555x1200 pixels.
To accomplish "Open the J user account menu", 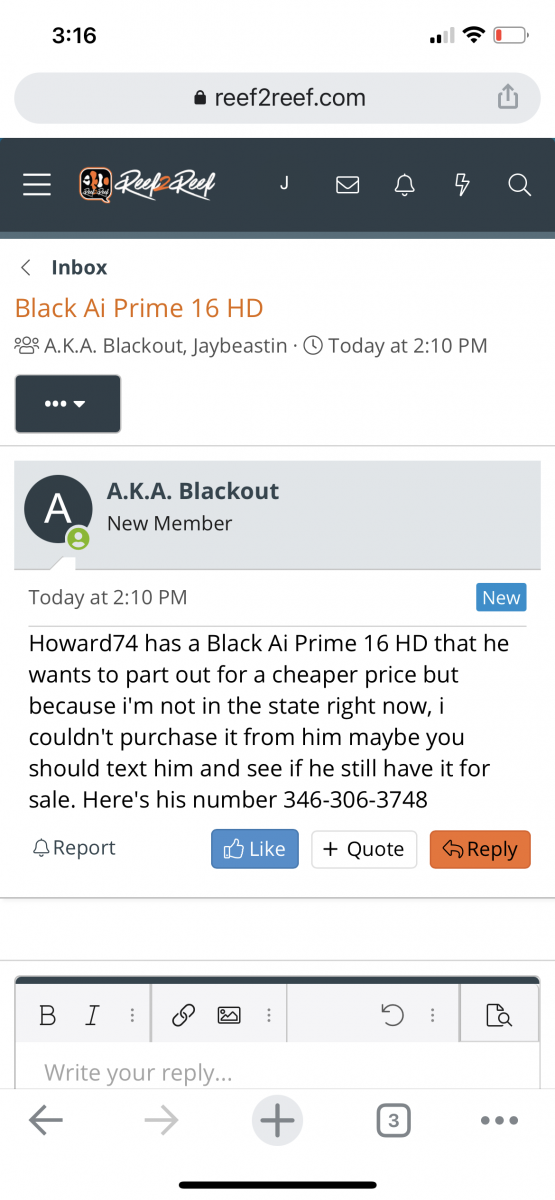I will [284, 184].
